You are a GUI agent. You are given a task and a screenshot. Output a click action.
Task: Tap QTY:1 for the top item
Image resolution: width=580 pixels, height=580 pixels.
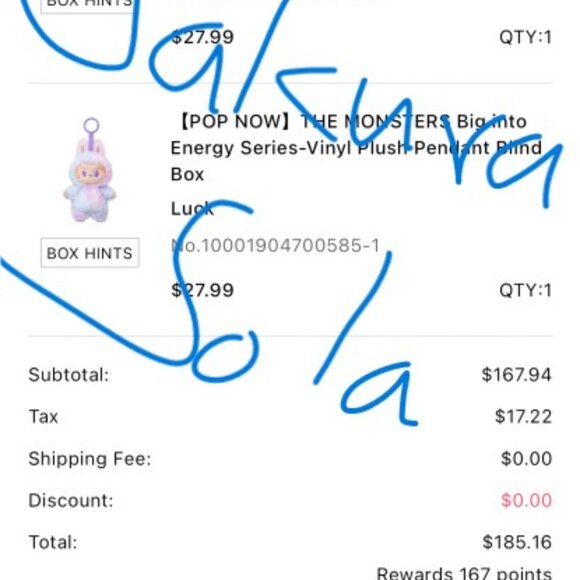pyautogui.click(x=526, y=37)
